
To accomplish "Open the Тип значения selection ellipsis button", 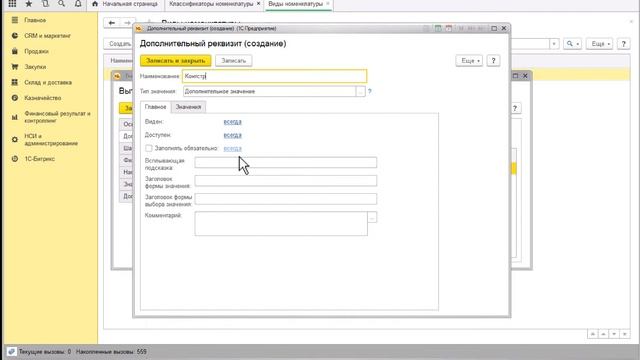I will point(360,91).
